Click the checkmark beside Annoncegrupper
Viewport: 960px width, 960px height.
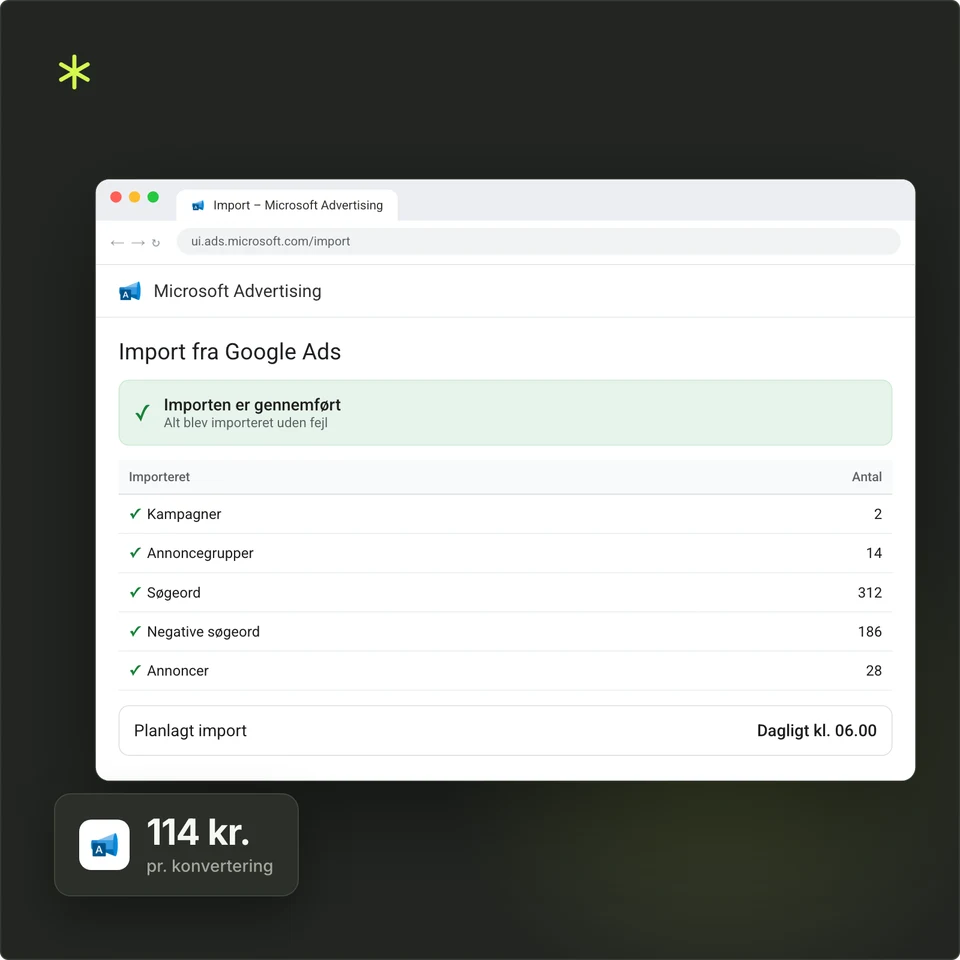coord(135,552)
